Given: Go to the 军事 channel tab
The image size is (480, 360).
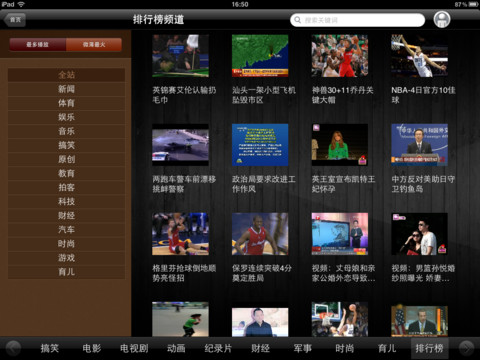Looking at the screenshot, I should tap(303, 348).
